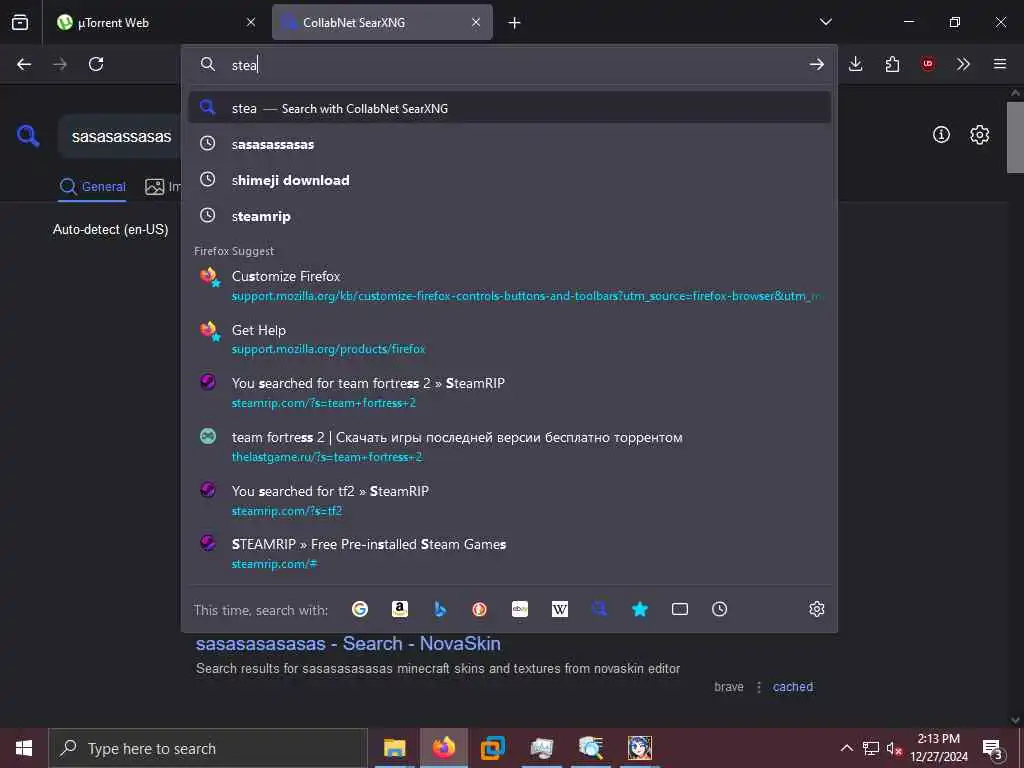The height and width of the screenshot is (768, 1024).
Task: Open the anime character app on taskbar
Action: [x=639, y=748]
